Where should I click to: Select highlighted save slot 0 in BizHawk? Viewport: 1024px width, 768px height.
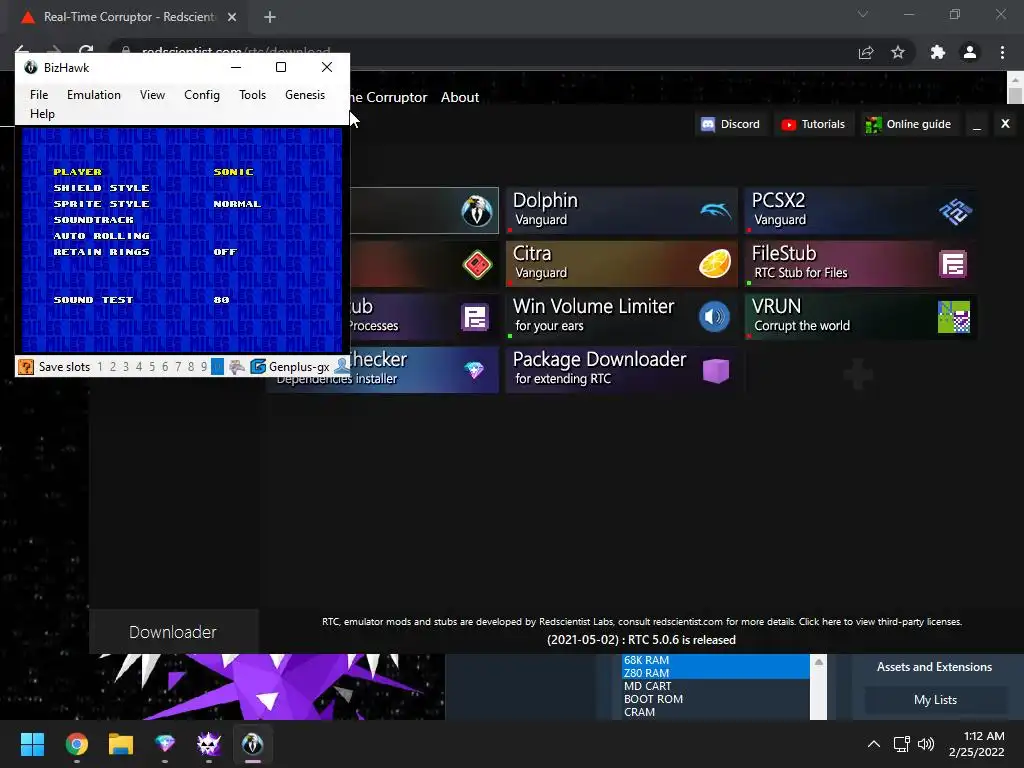tap(217, 367)
